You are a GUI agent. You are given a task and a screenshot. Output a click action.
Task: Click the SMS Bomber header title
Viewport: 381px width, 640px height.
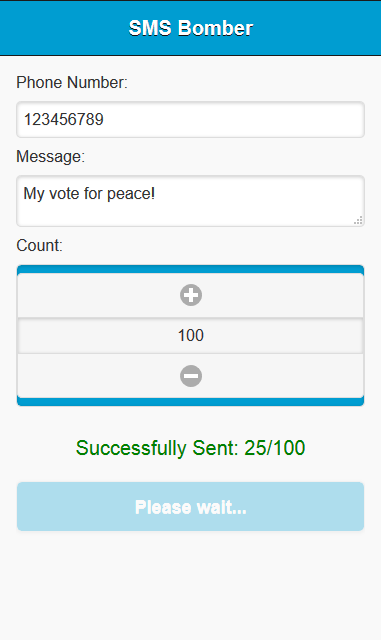[x=191, y=28]
